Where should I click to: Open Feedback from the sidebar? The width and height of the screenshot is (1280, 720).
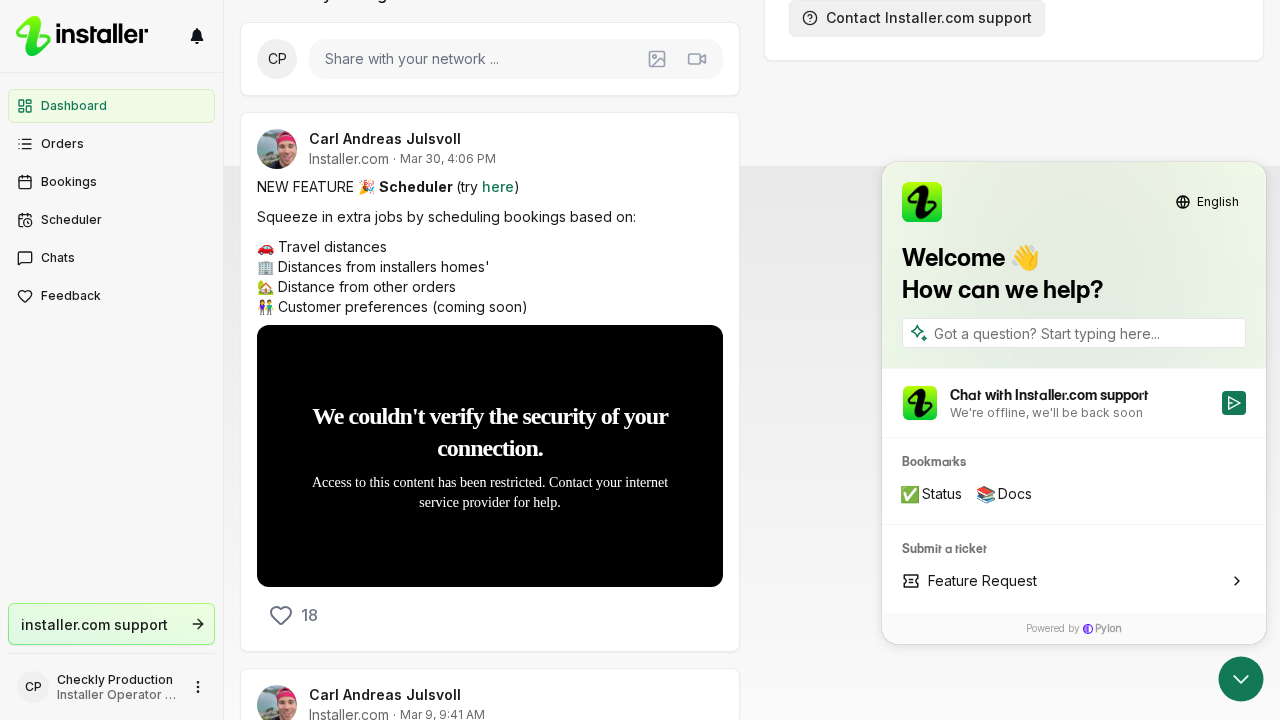click(x=111, y=296)
